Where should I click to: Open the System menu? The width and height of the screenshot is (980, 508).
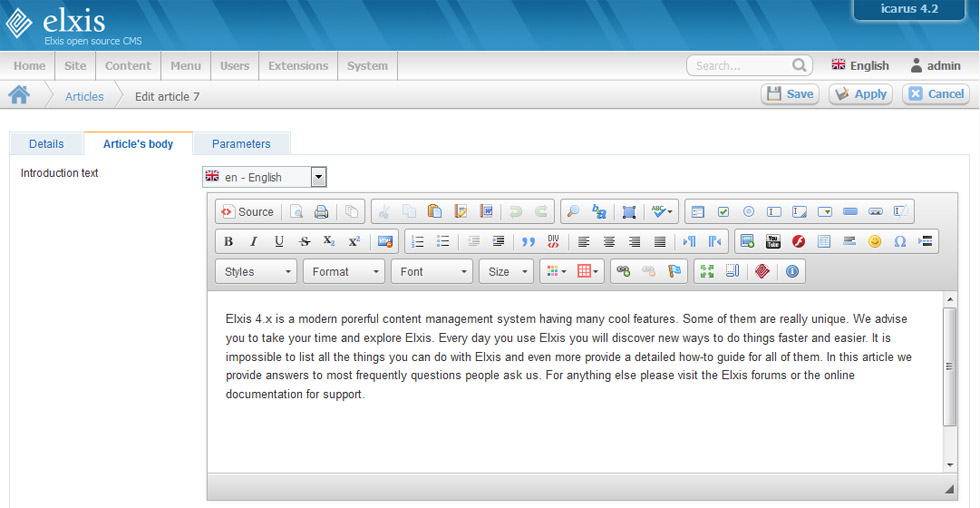tap(368, 66)
